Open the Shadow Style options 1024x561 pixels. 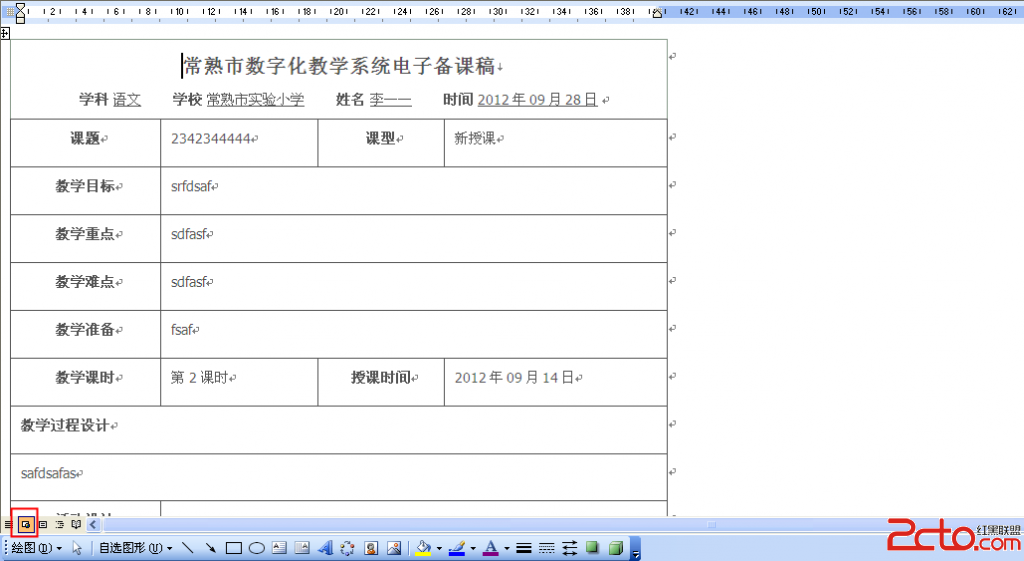[592, 548]
